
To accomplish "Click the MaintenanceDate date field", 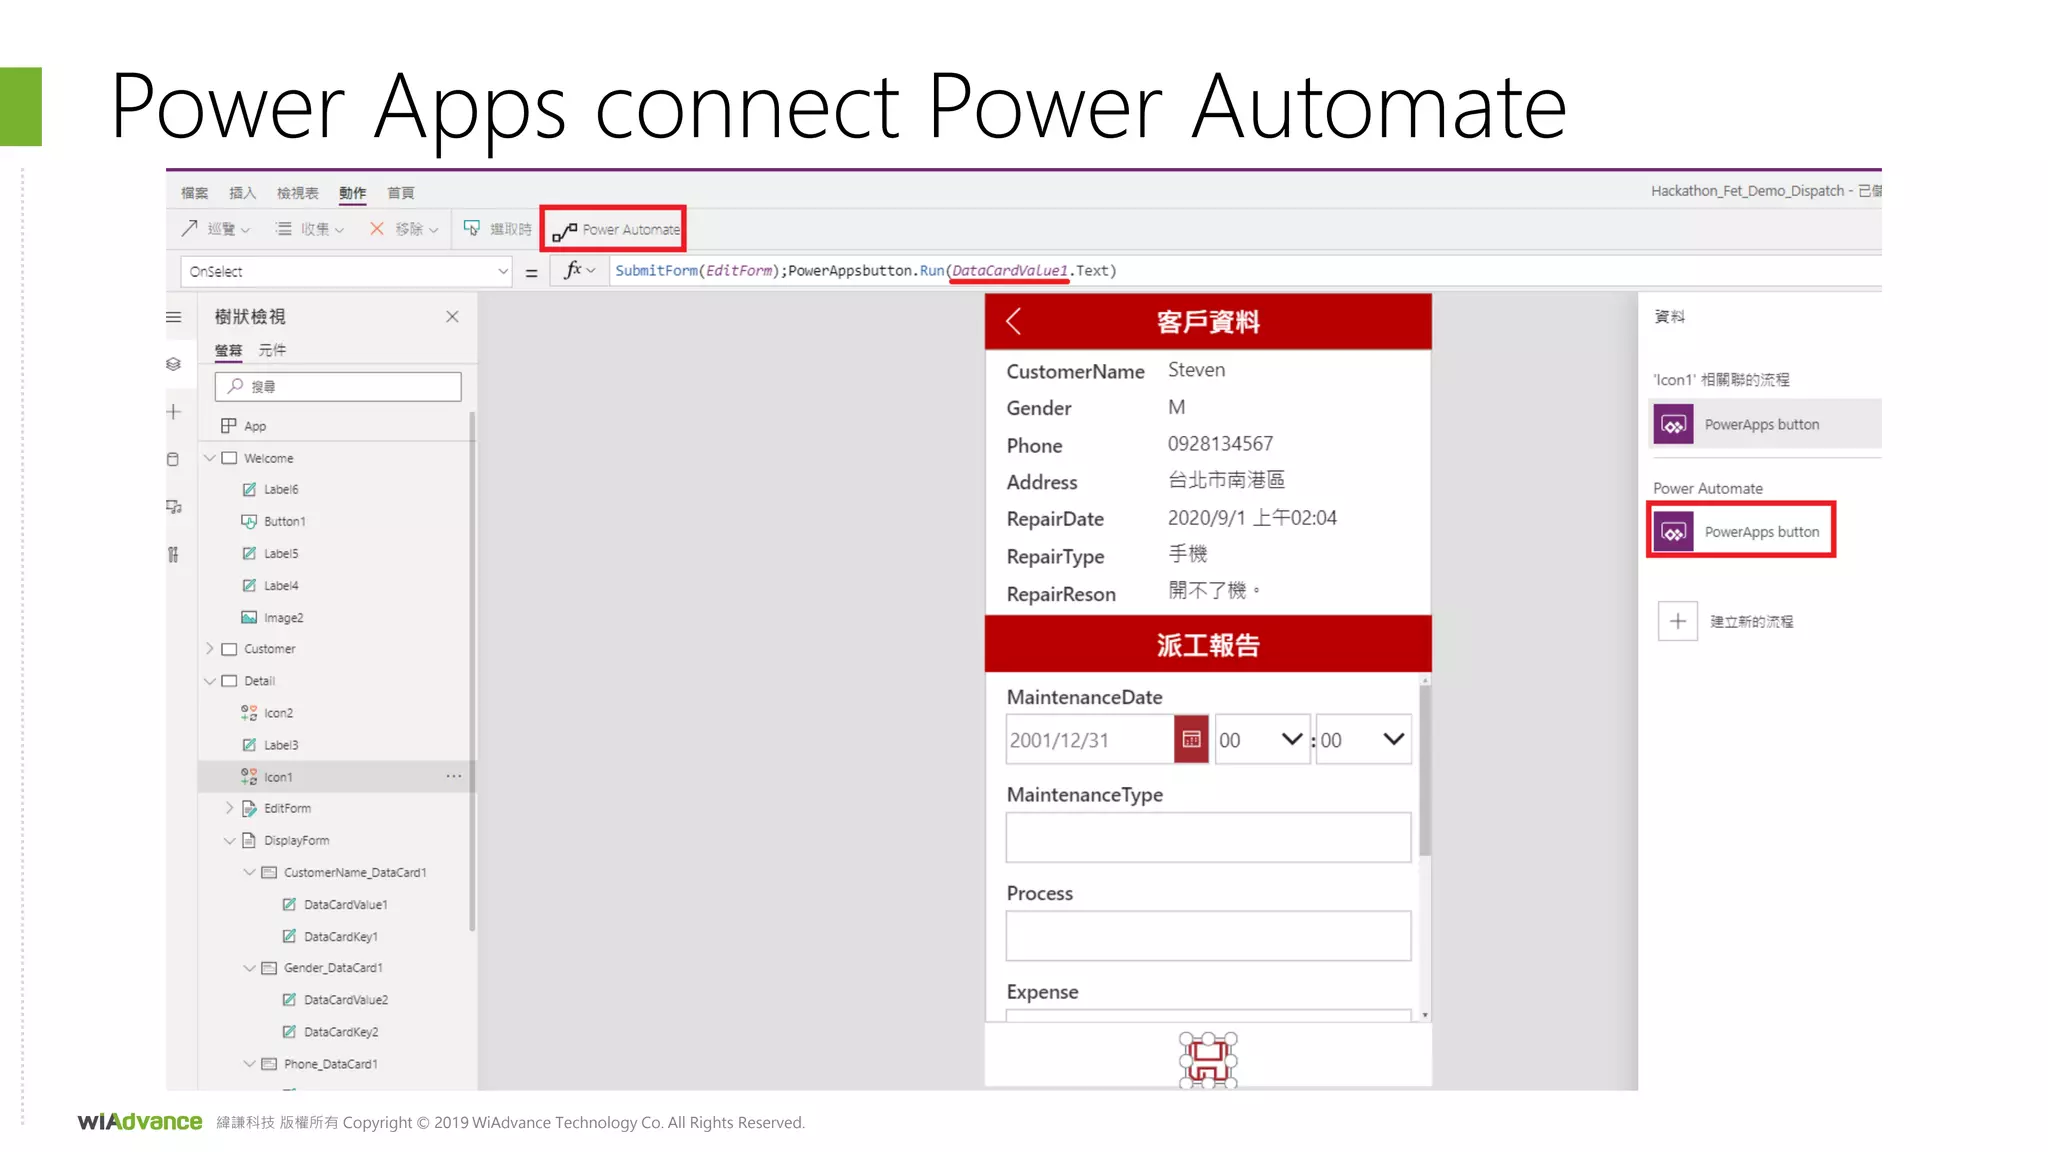I will [x=1090, y=740].
